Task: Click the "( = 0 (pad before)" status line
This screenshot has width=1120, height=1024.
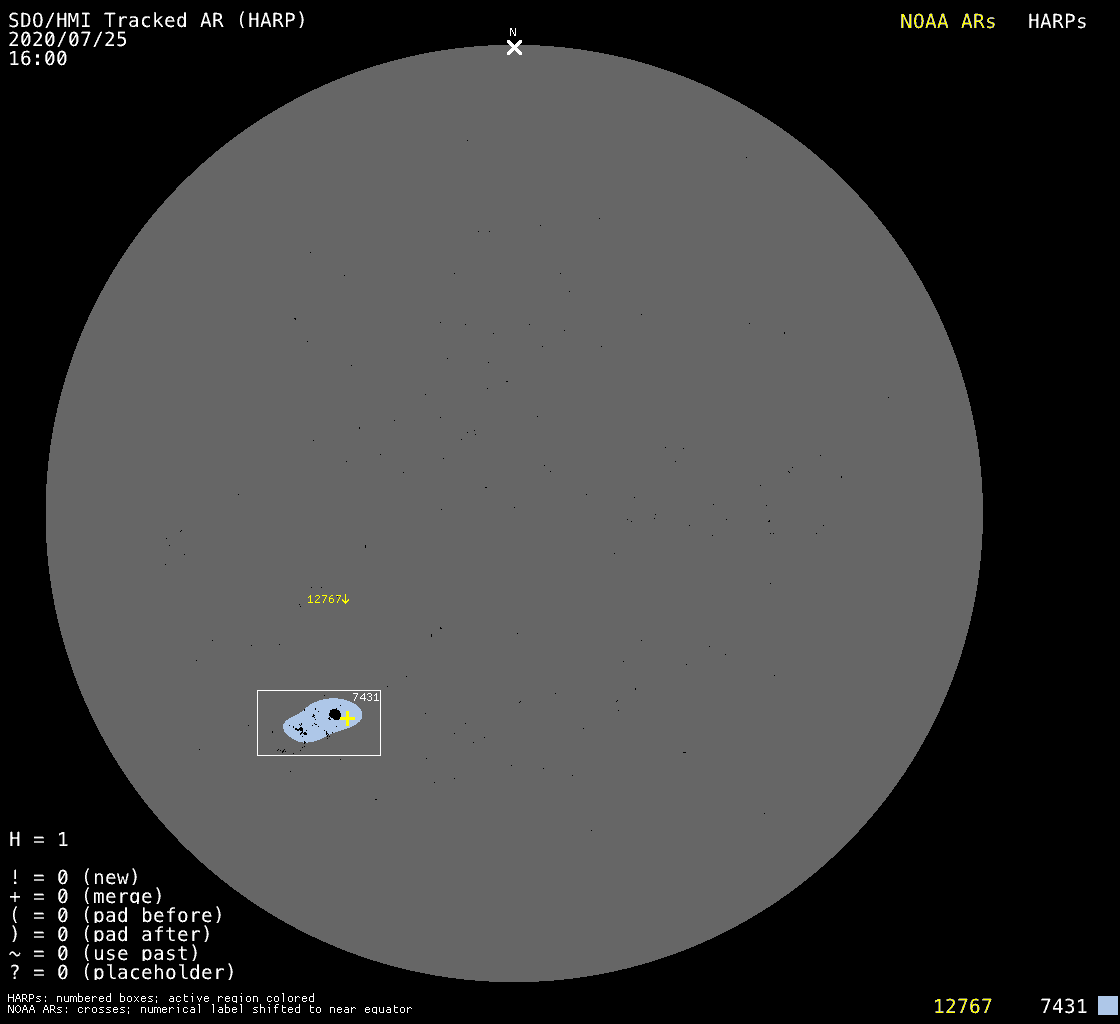Action: (x=116, y=915)
